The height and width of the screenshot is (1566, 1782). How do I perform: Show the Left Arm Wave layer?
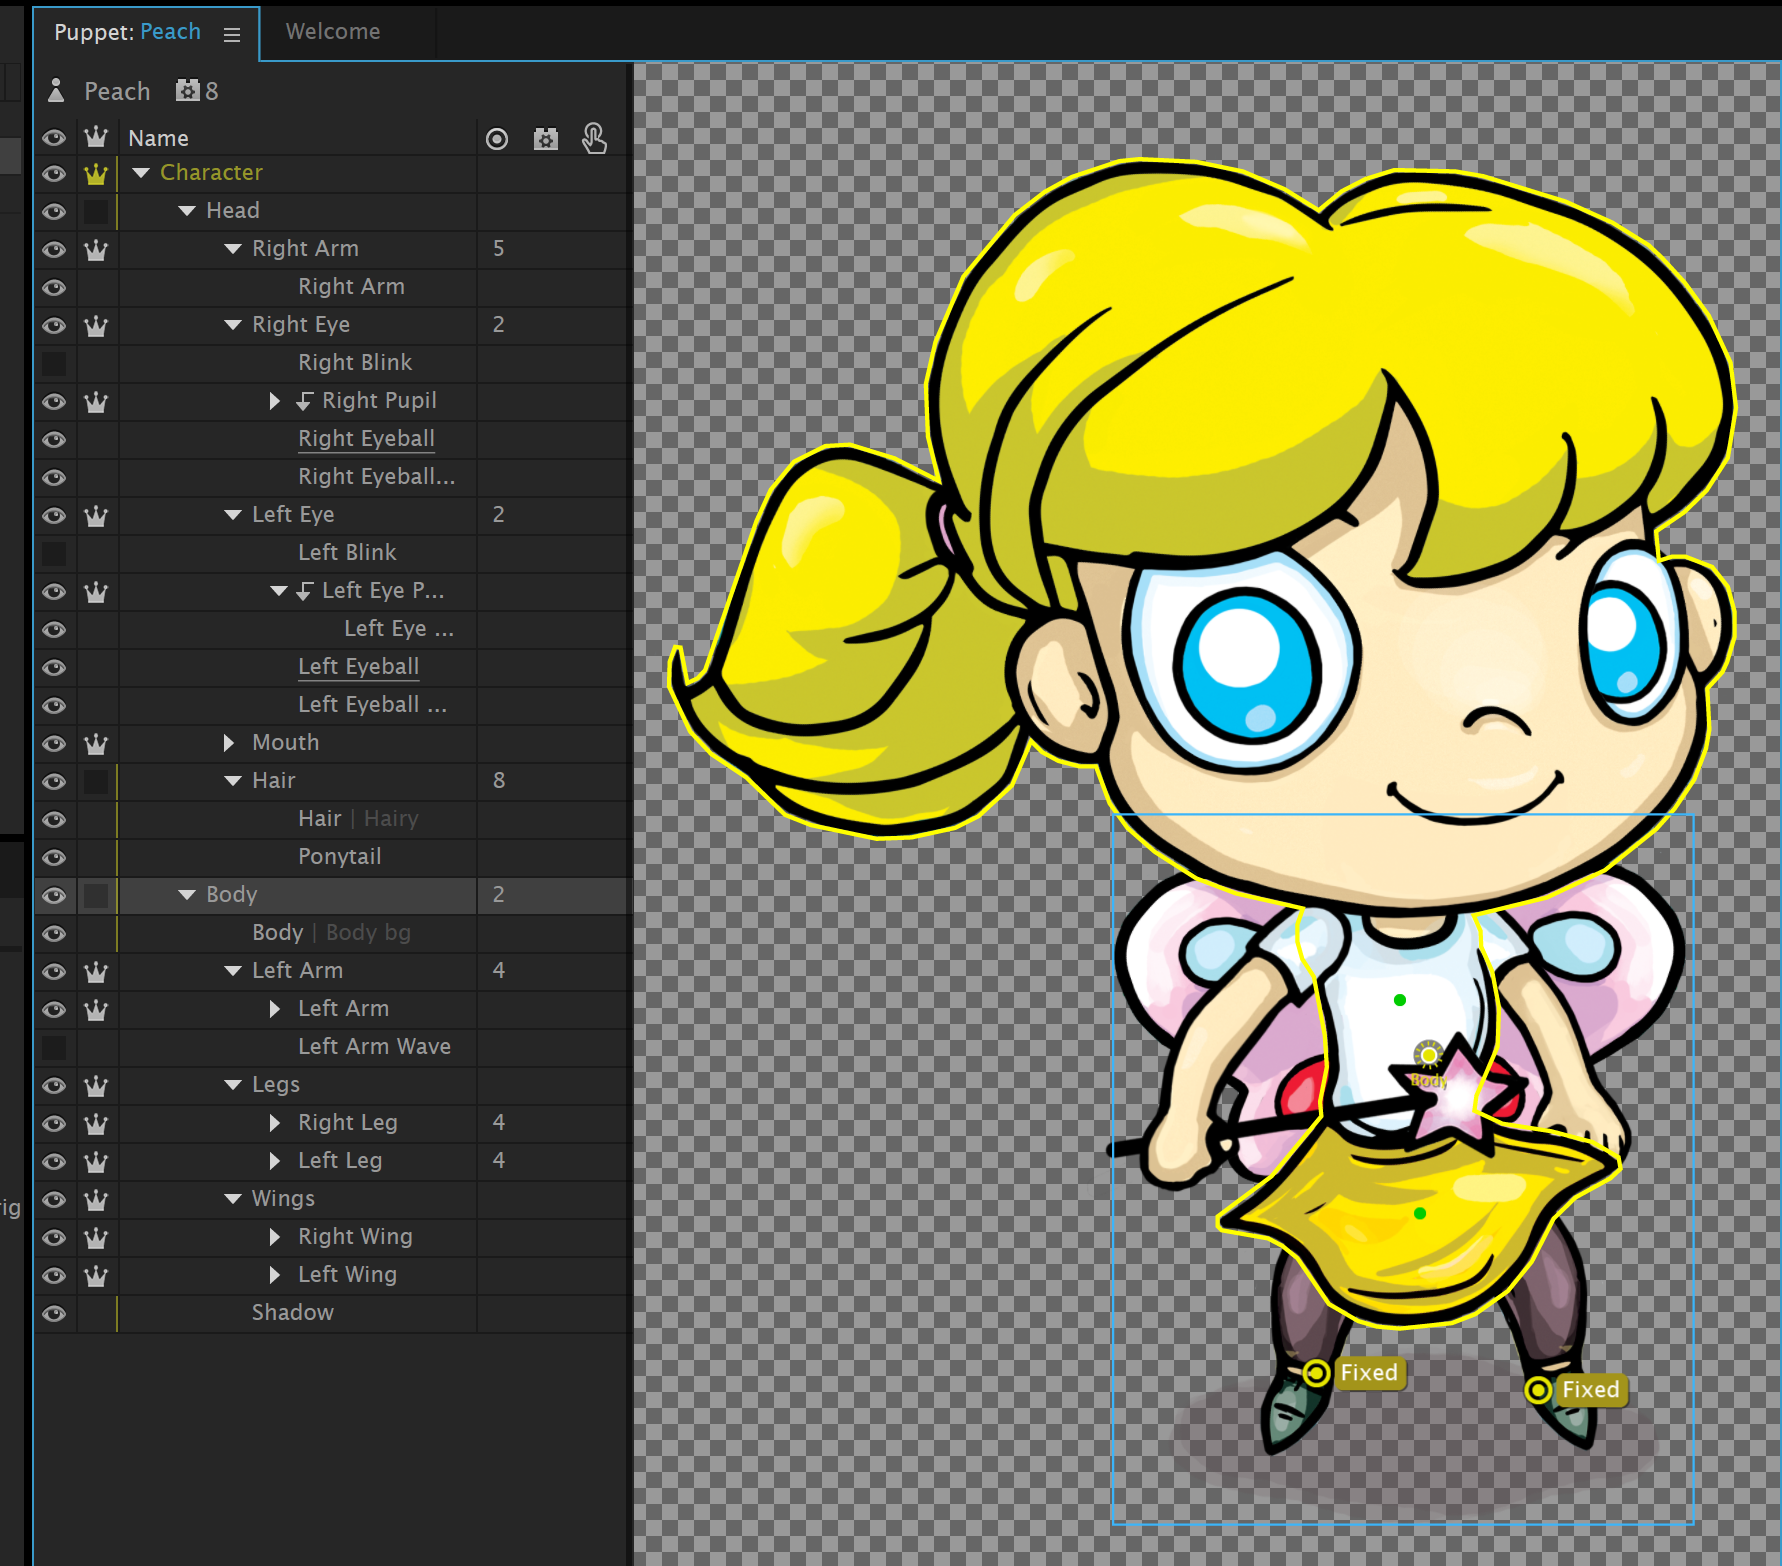[54, 1047]
